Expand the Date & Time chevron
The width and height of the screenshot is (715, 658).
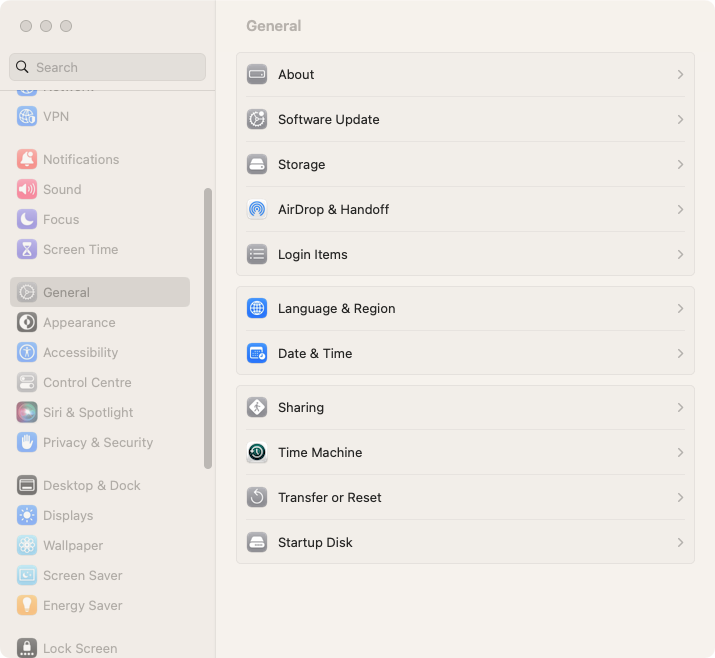pos(680,353)
